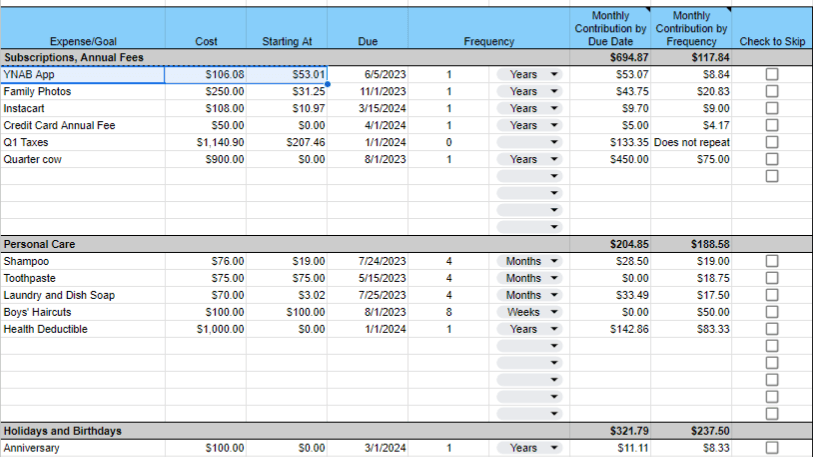Select the Personal Care section header
813x457 pixels.
pyautogui.click(x=406, y=244)
